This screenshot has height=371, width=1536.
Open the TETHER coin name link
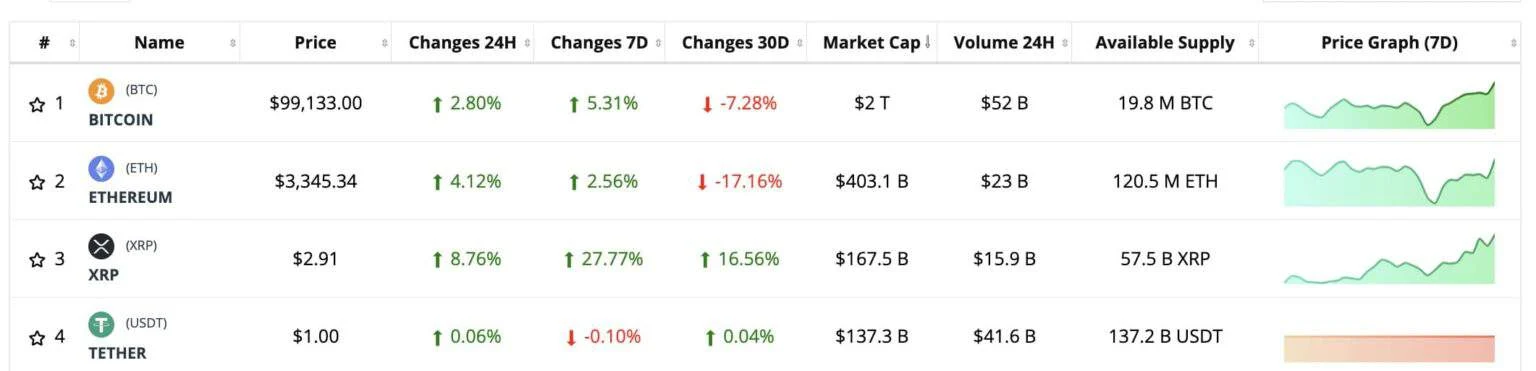(x=117, y=353)
